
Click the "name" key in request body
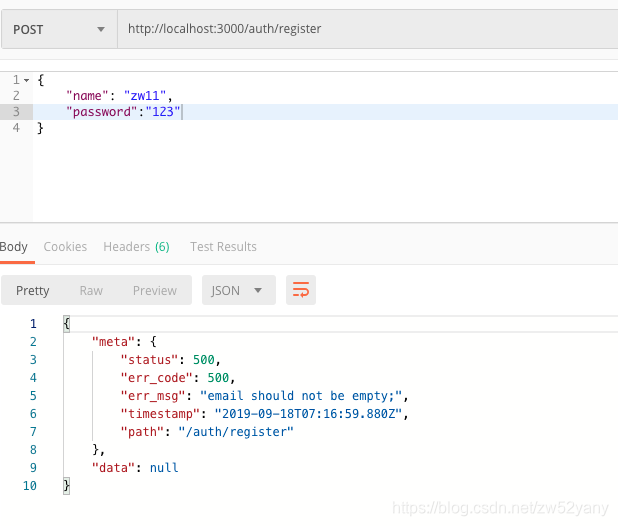(87, 96)
